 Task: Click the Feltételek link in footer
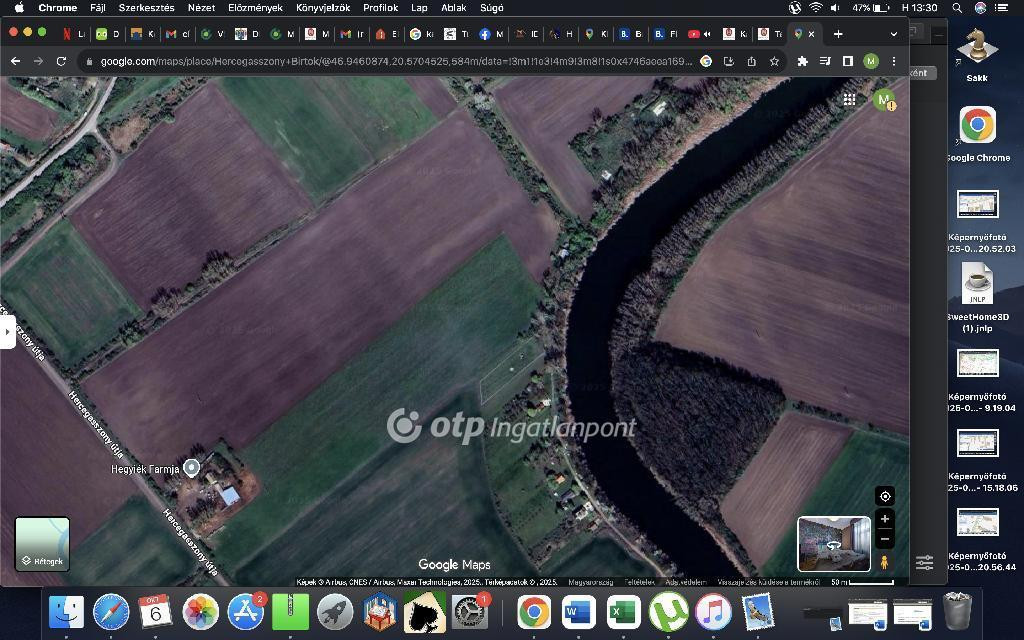tap(639, 582)
